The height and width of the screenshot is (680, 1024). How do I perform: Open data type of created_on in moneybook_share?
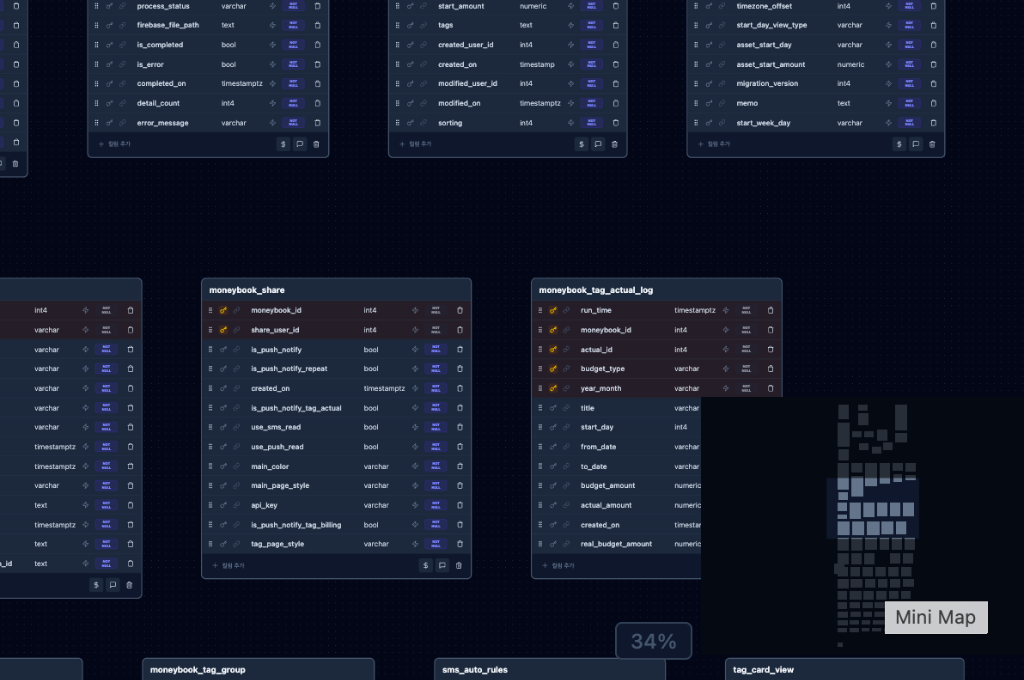click(384, 388)
